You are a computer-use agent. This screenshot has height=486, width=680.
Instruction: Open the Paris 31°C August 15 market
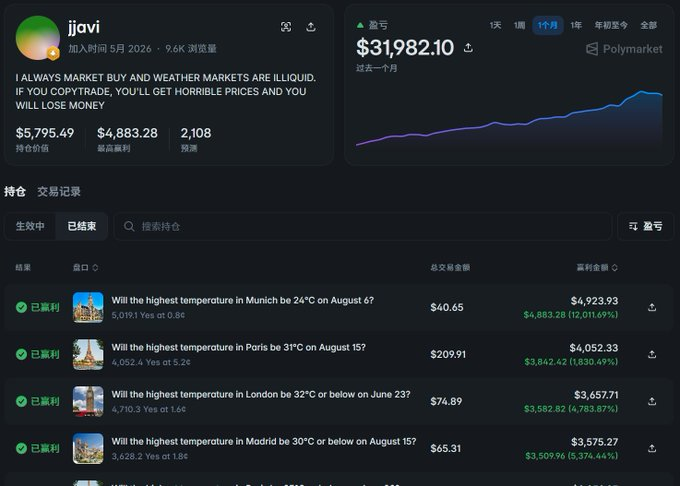pyautogui.click(x=239, y=347)
